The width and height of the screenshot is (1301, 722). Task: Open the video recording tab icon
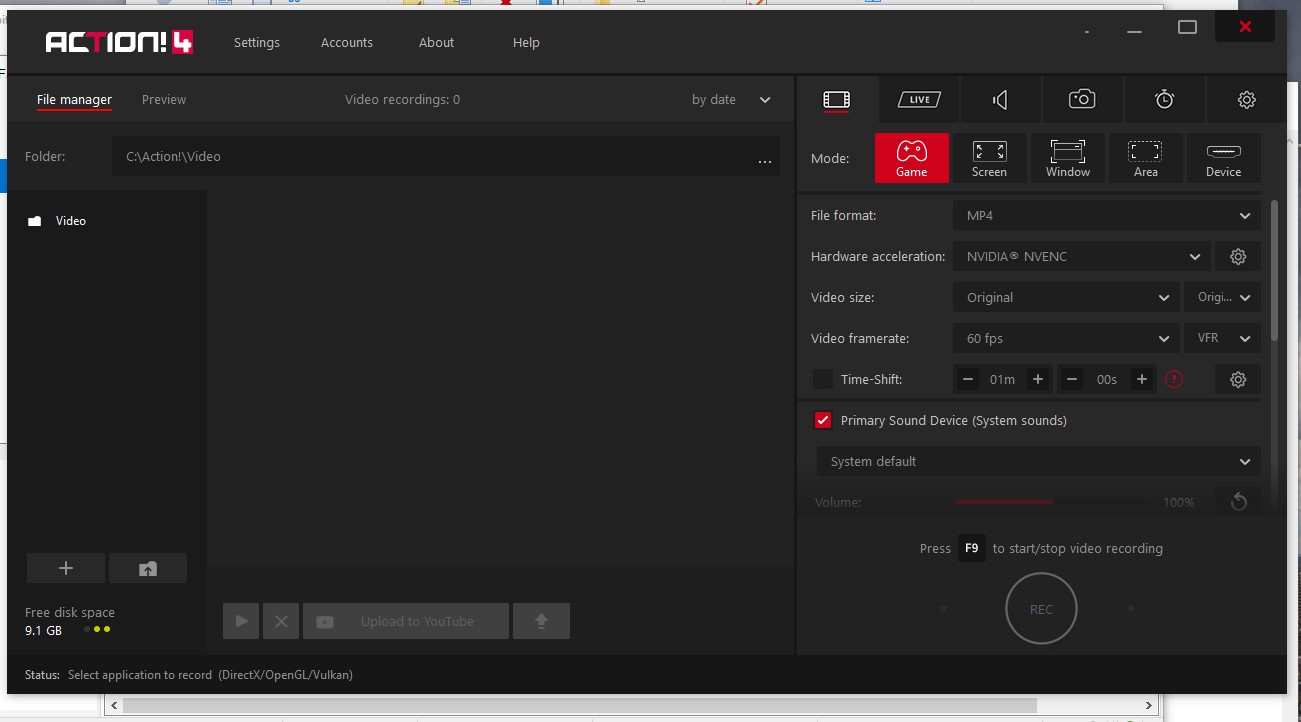837,99
